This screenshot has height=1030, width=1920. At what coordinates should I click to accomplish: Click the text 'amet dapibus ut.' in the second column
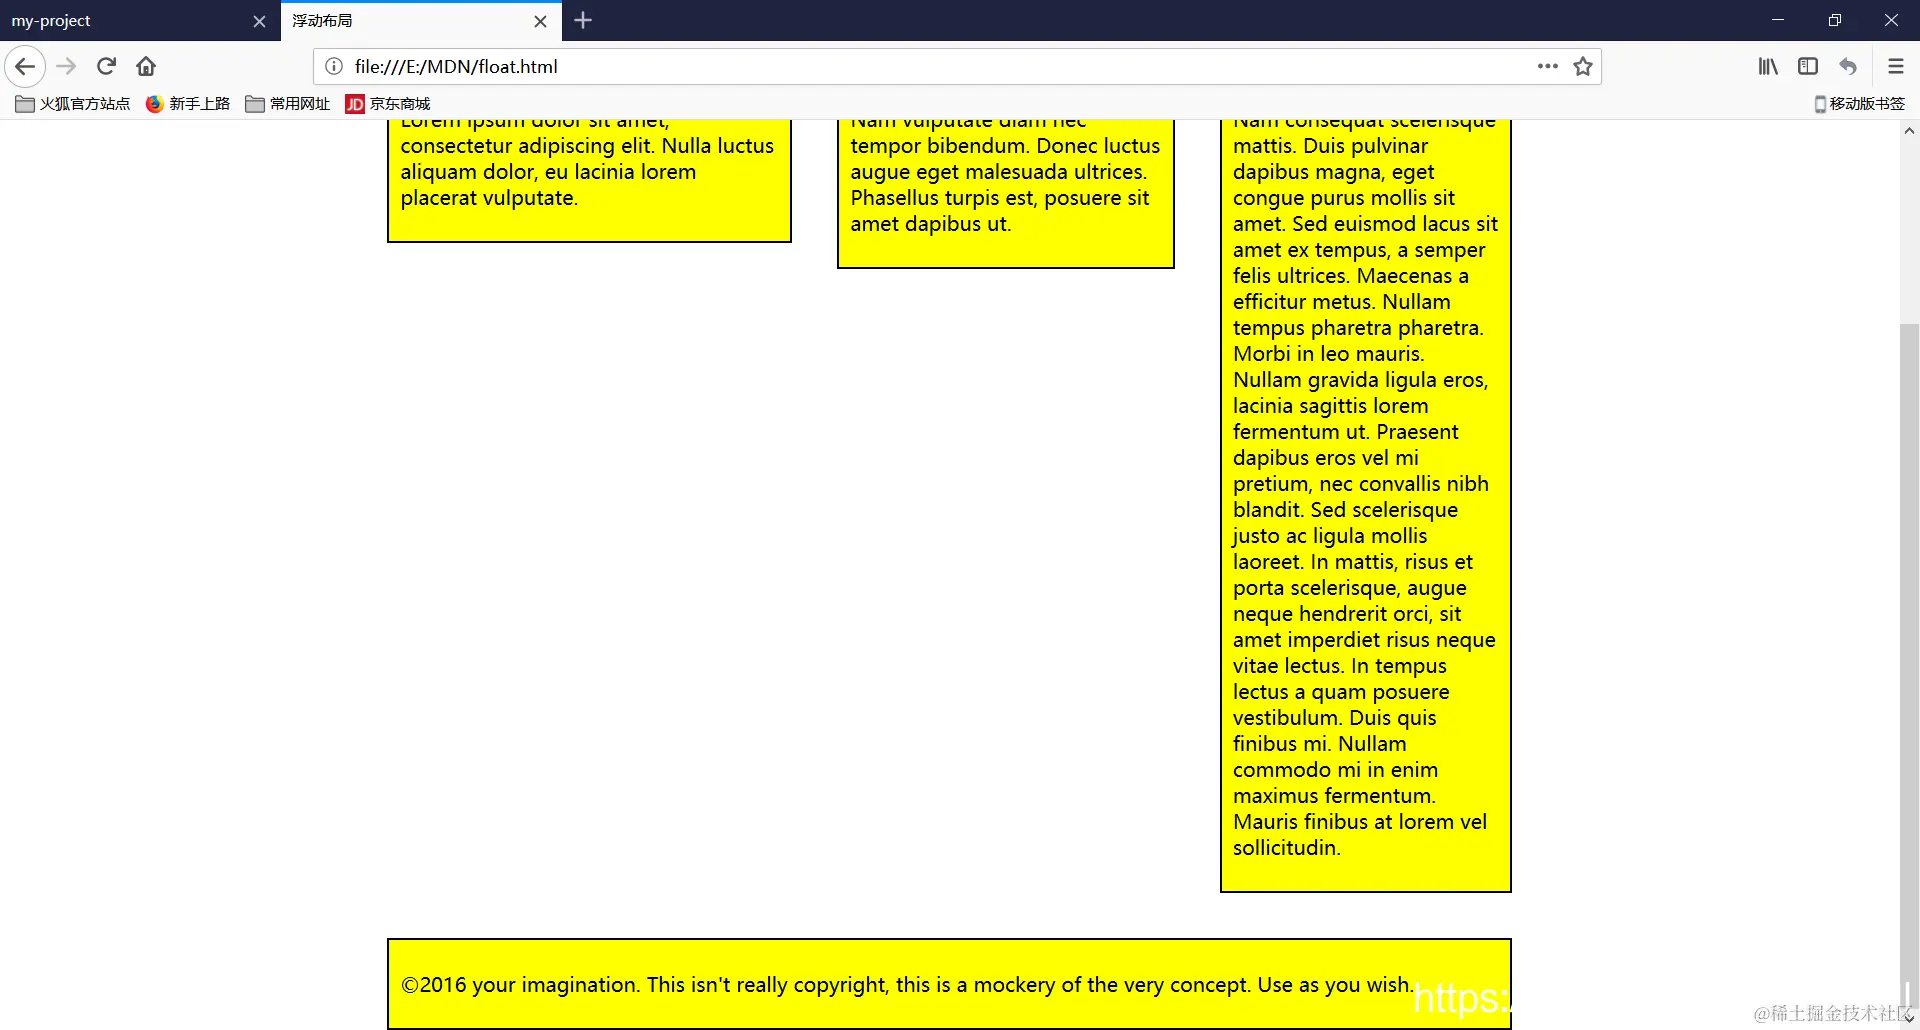pos(931,224)
